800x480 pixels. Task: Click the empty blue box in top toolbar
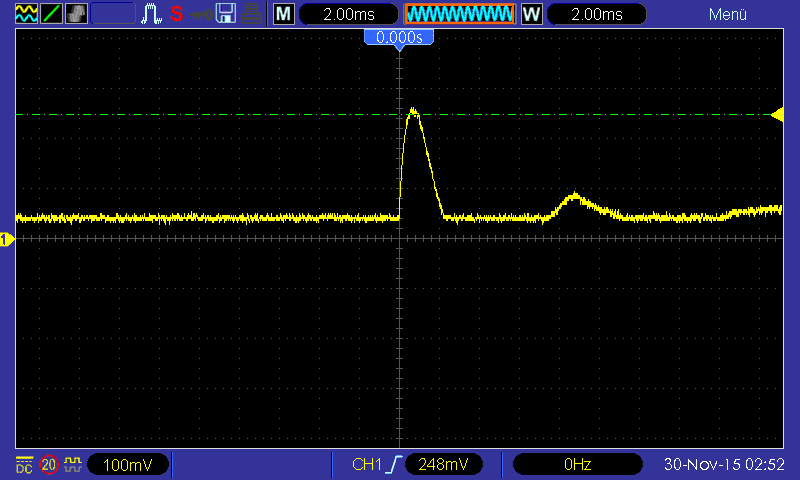coord(113,13)
